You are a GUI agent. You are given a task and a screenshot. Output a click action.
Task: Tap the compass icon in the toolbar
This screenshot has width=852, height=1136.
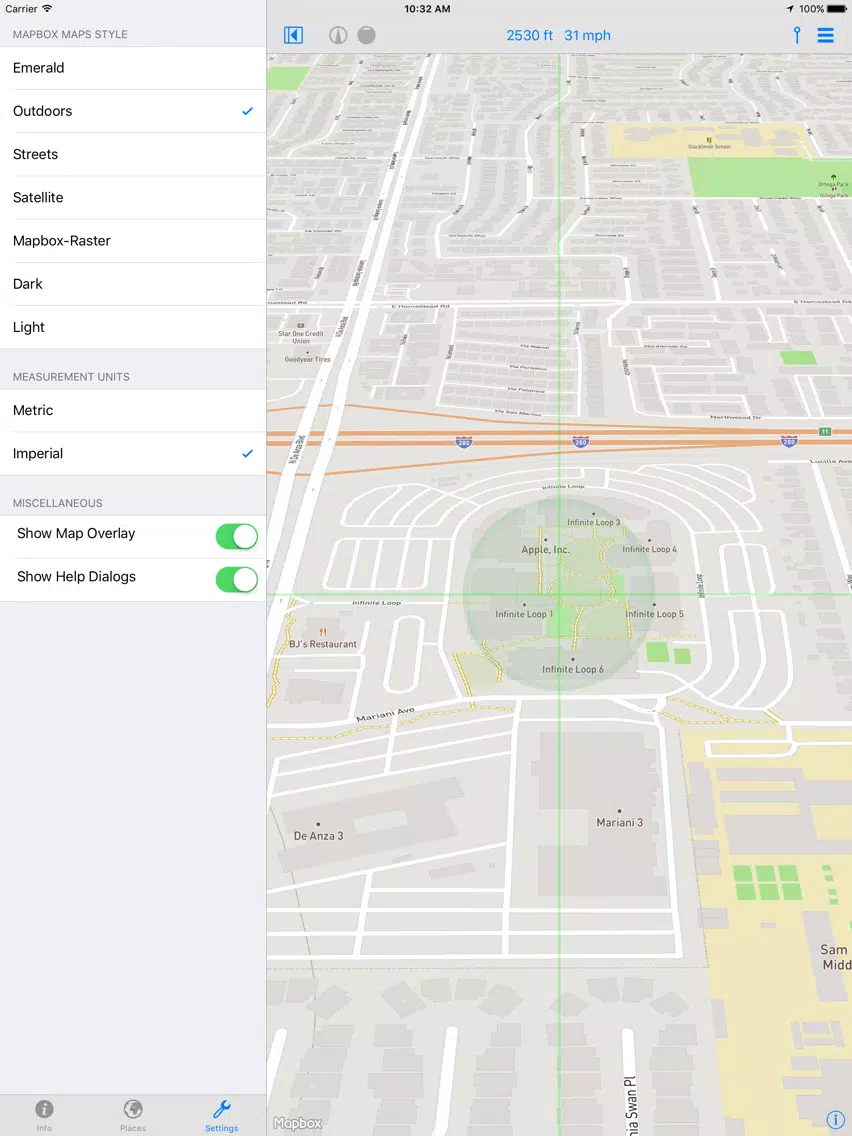[x=338, y=35]
